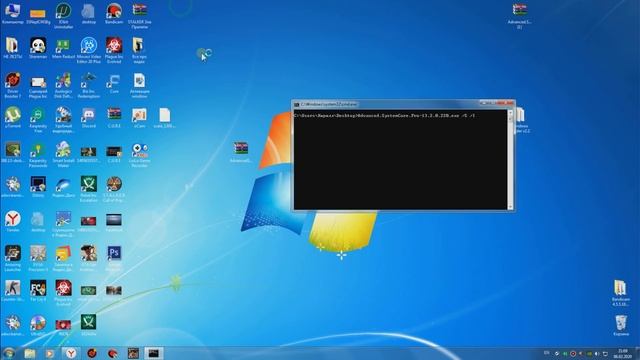This screenshot has width=640, height=360.
Task: Select the Yandex browser desktop shortcut
Action: 13,221
